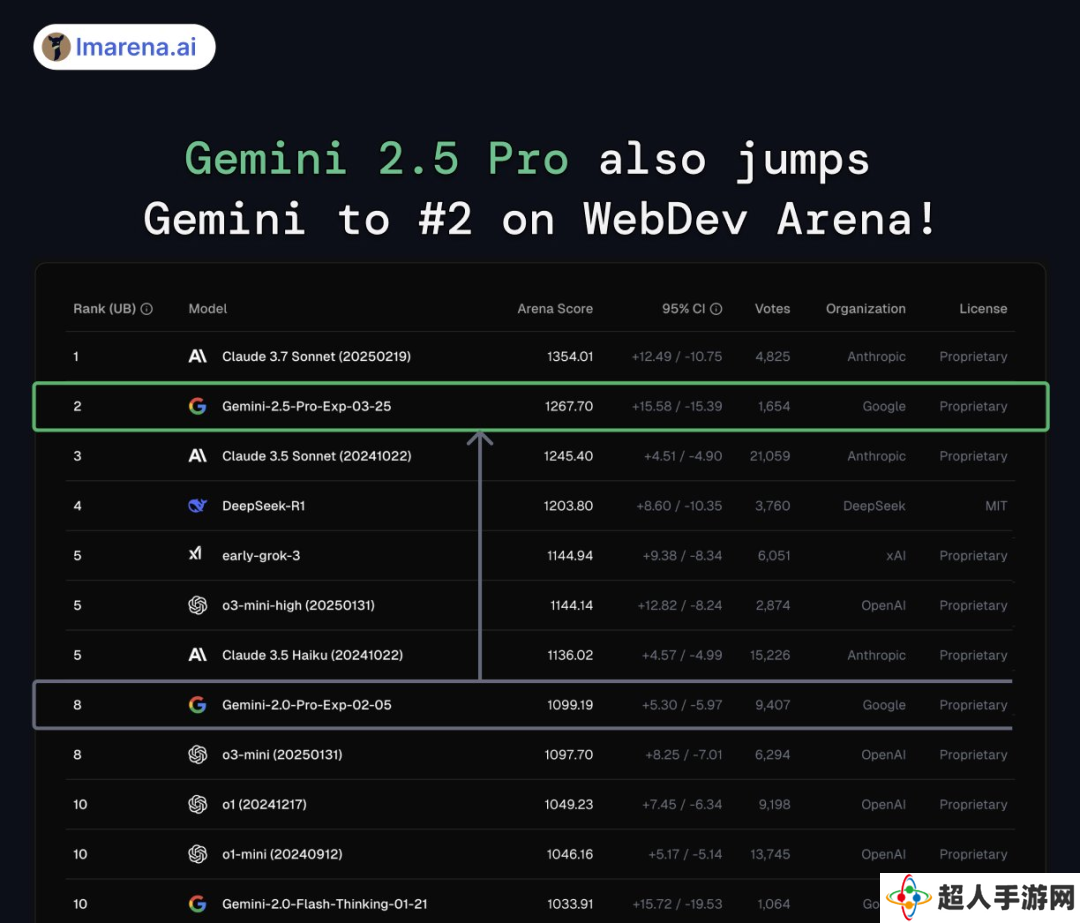
Task: Select model name Claude 3.5 Haiku (20241022)
Action: click(313, 655)
